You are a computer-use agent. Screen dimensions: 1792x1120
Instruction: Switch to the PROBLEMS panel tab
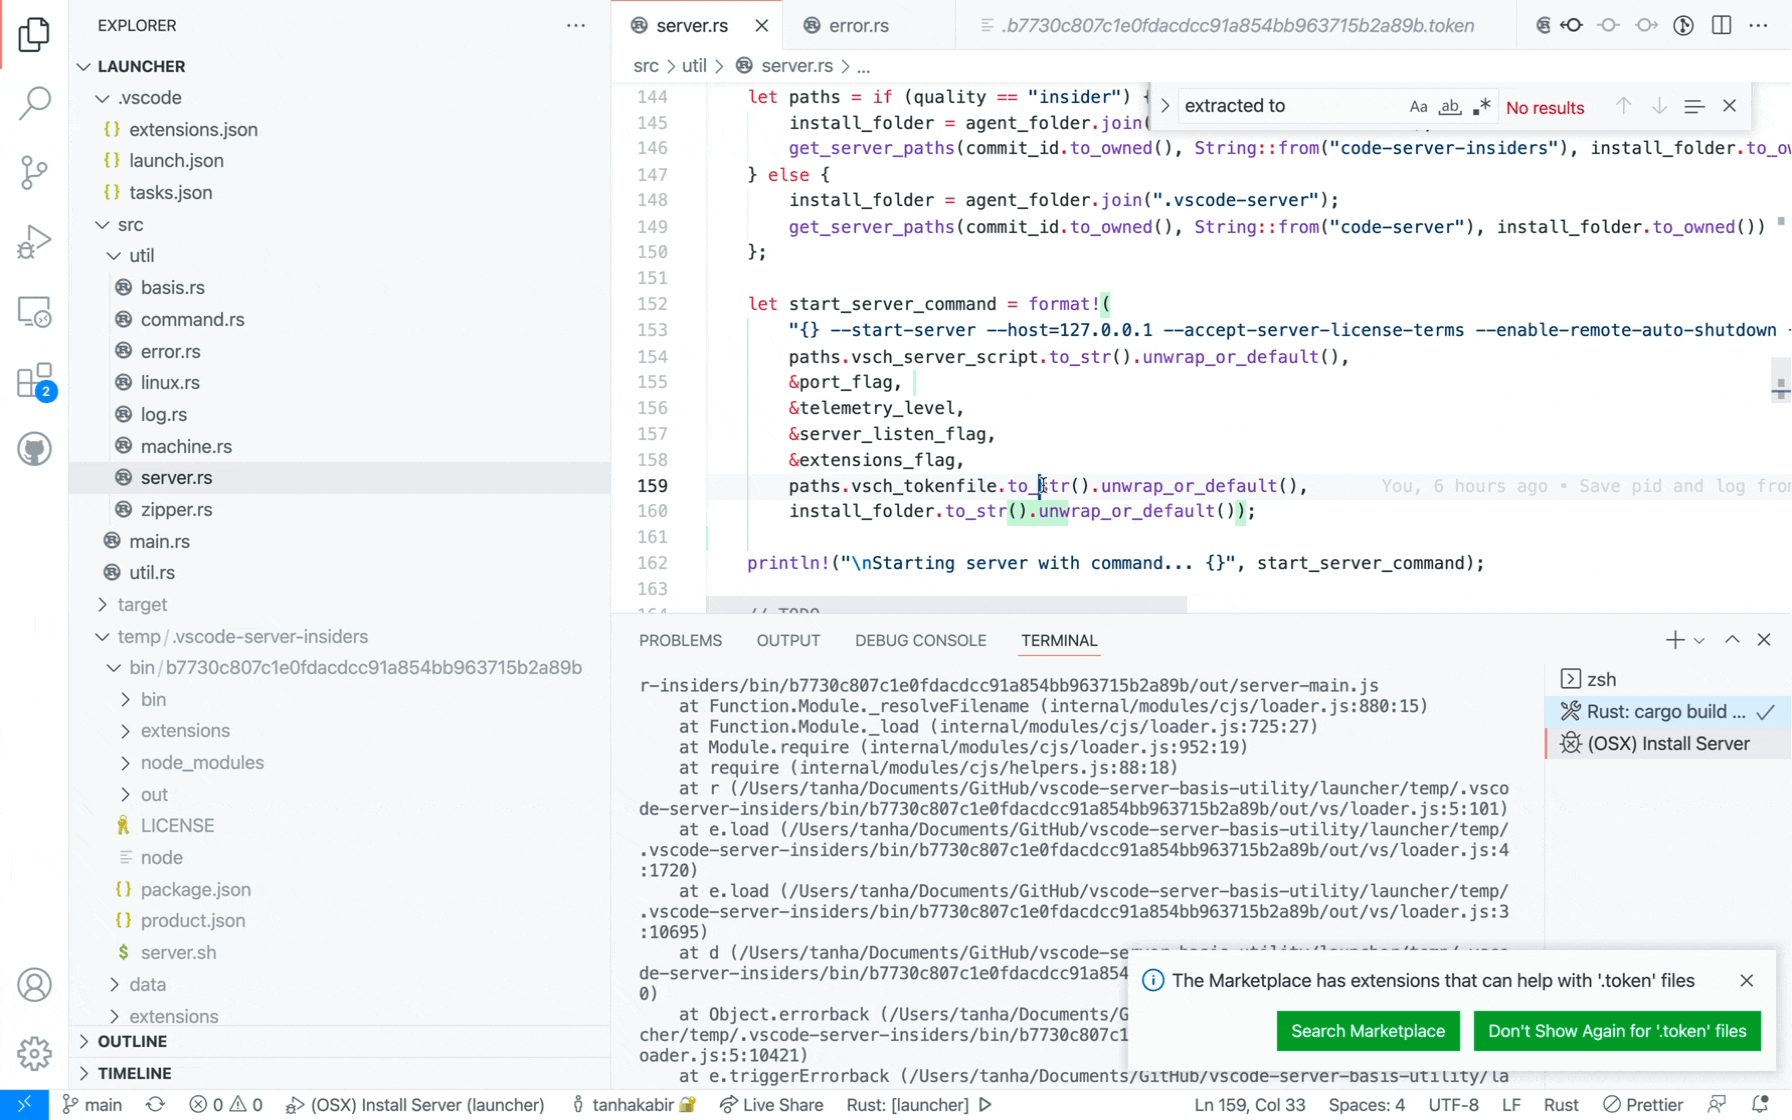[x=680, y=641]
